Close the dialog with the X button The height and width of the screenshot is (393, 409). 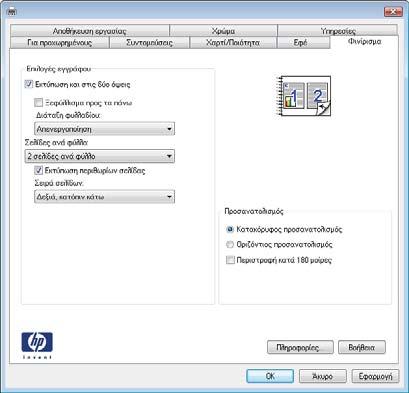[x=393, y=12]
